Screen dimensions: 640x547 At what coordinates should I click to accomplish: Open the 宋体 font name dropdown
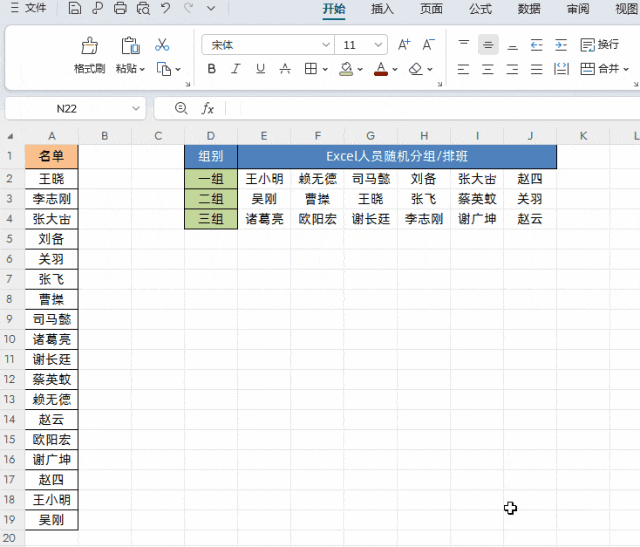click(x=325, y=44)
